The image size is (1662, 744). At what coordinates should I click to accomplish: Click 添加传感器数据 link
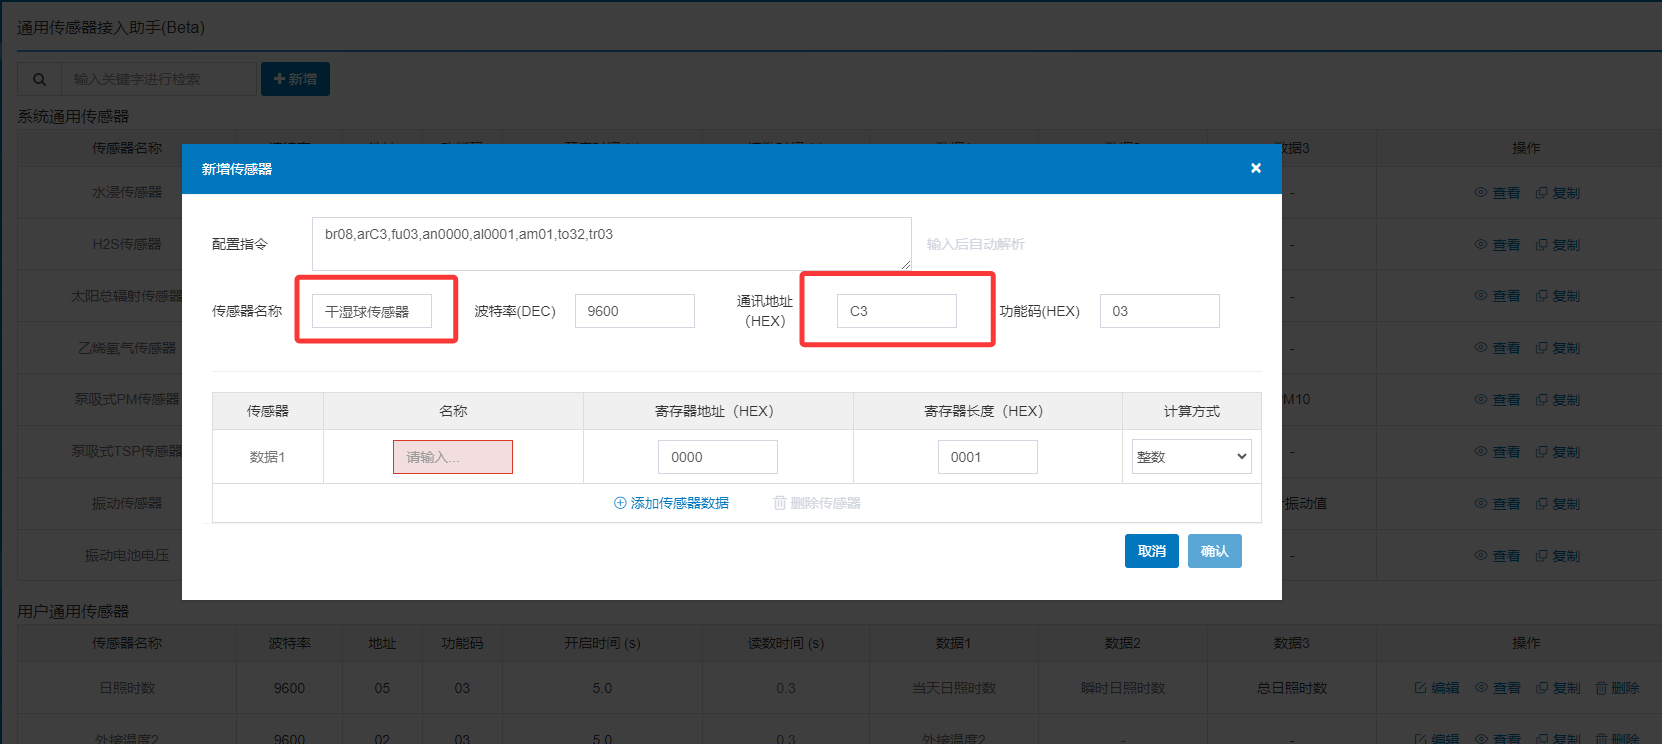coord(671,503)
